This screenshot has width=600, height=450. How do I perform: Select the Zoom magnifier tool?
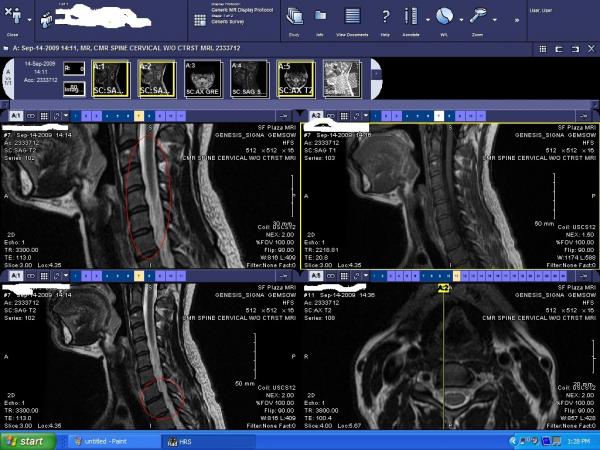(x=480, y=17)
